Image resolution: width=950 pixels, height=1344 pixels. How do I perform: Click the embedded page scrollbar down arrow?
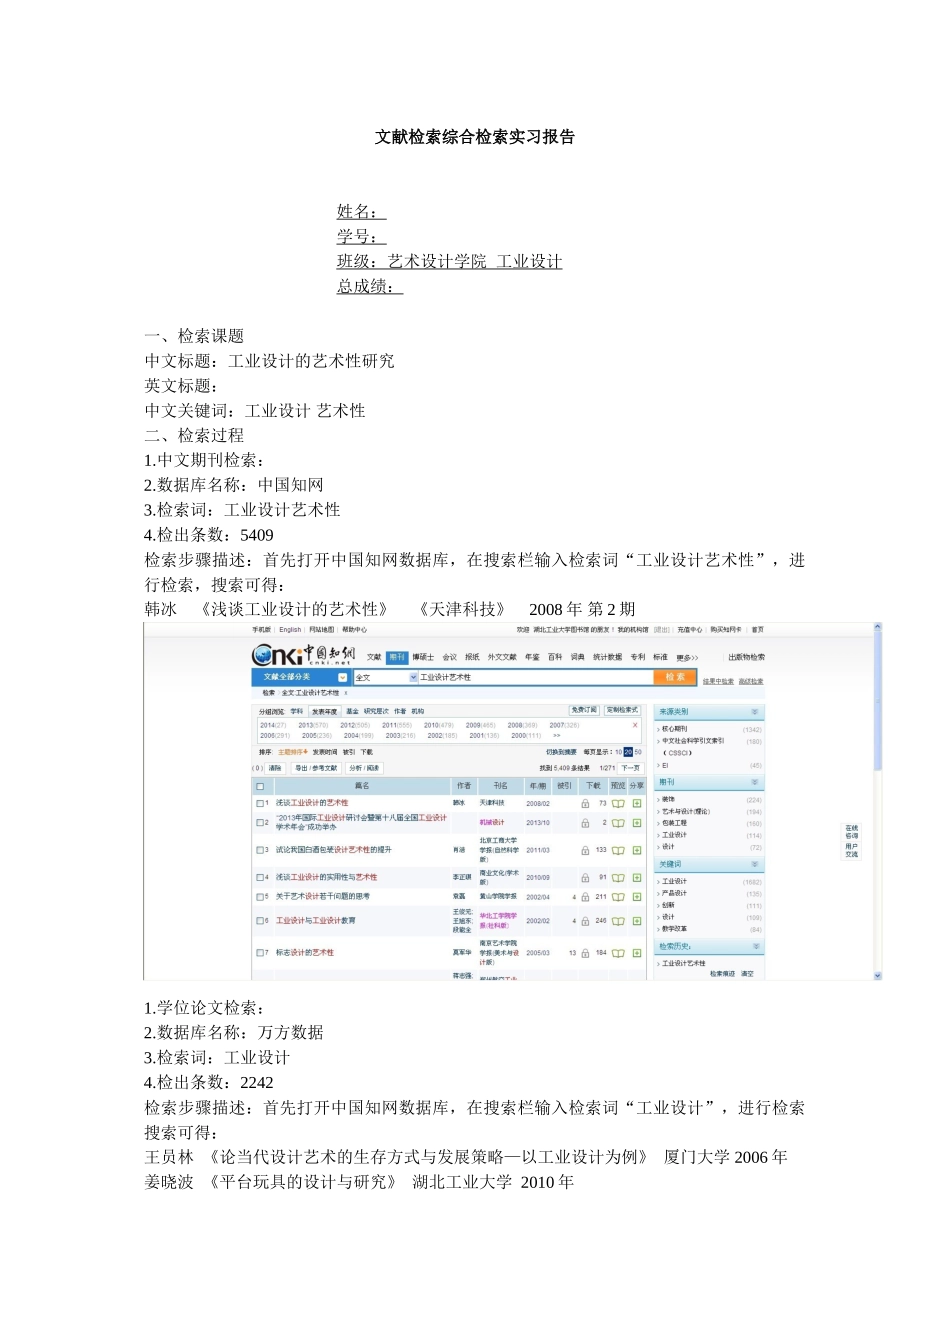coord(877,975)
